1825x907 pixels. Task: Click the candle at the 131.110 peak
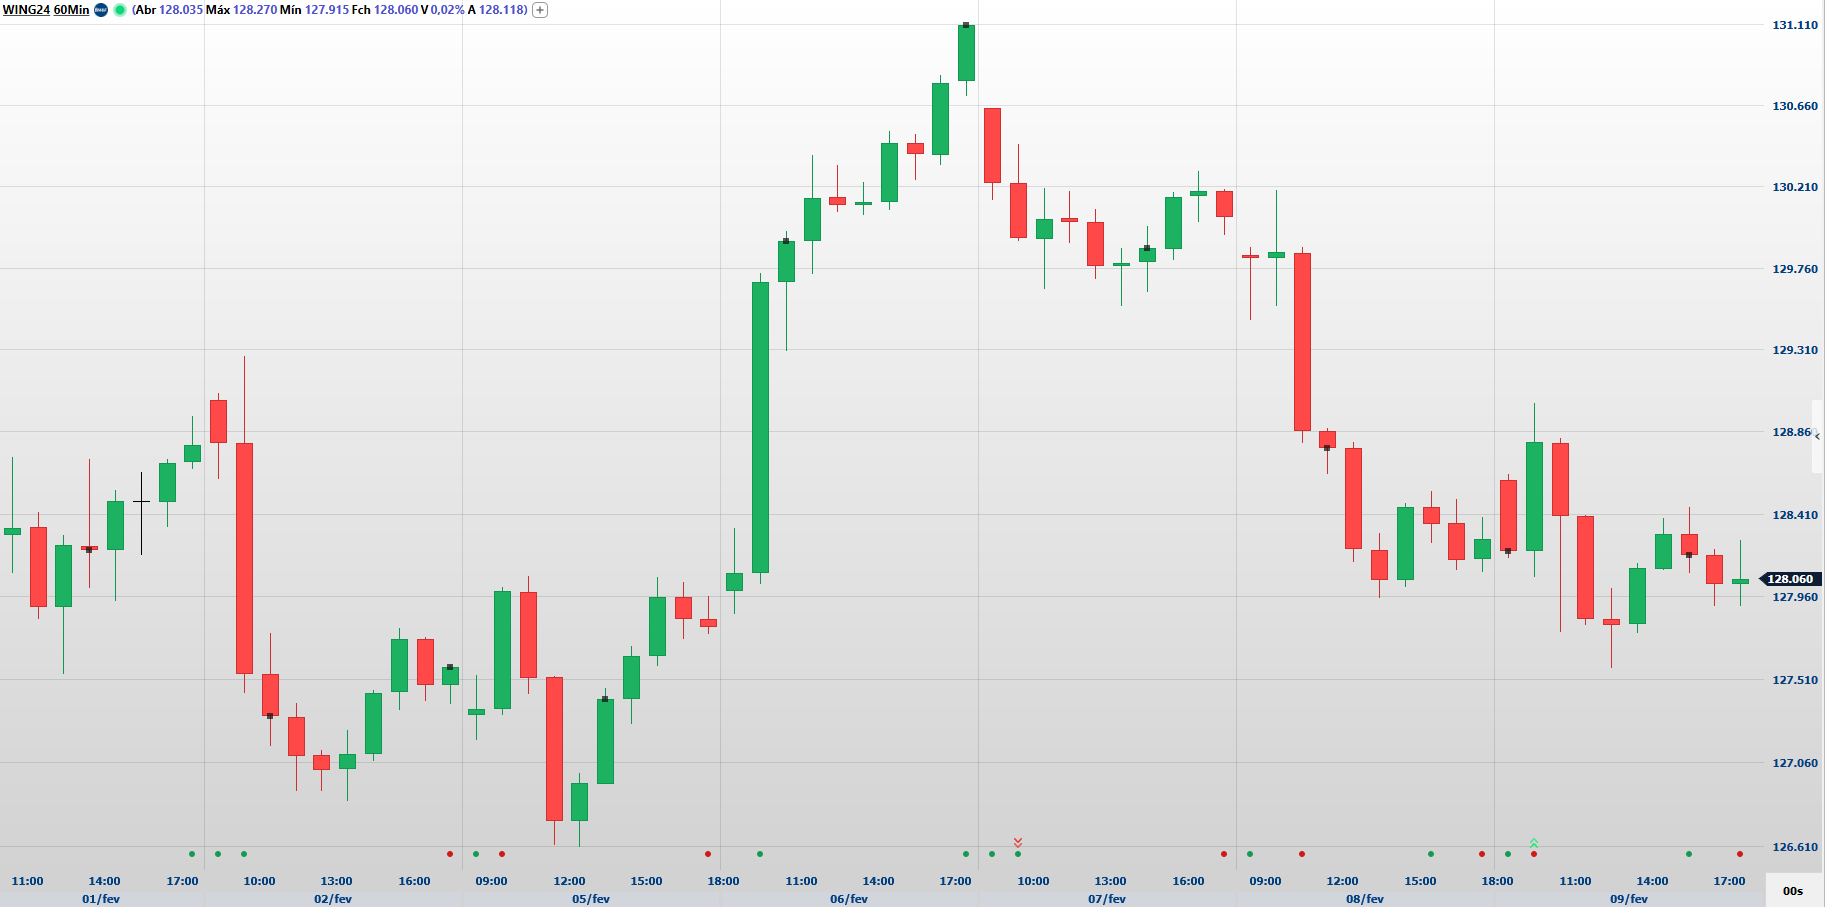[966, 53]
